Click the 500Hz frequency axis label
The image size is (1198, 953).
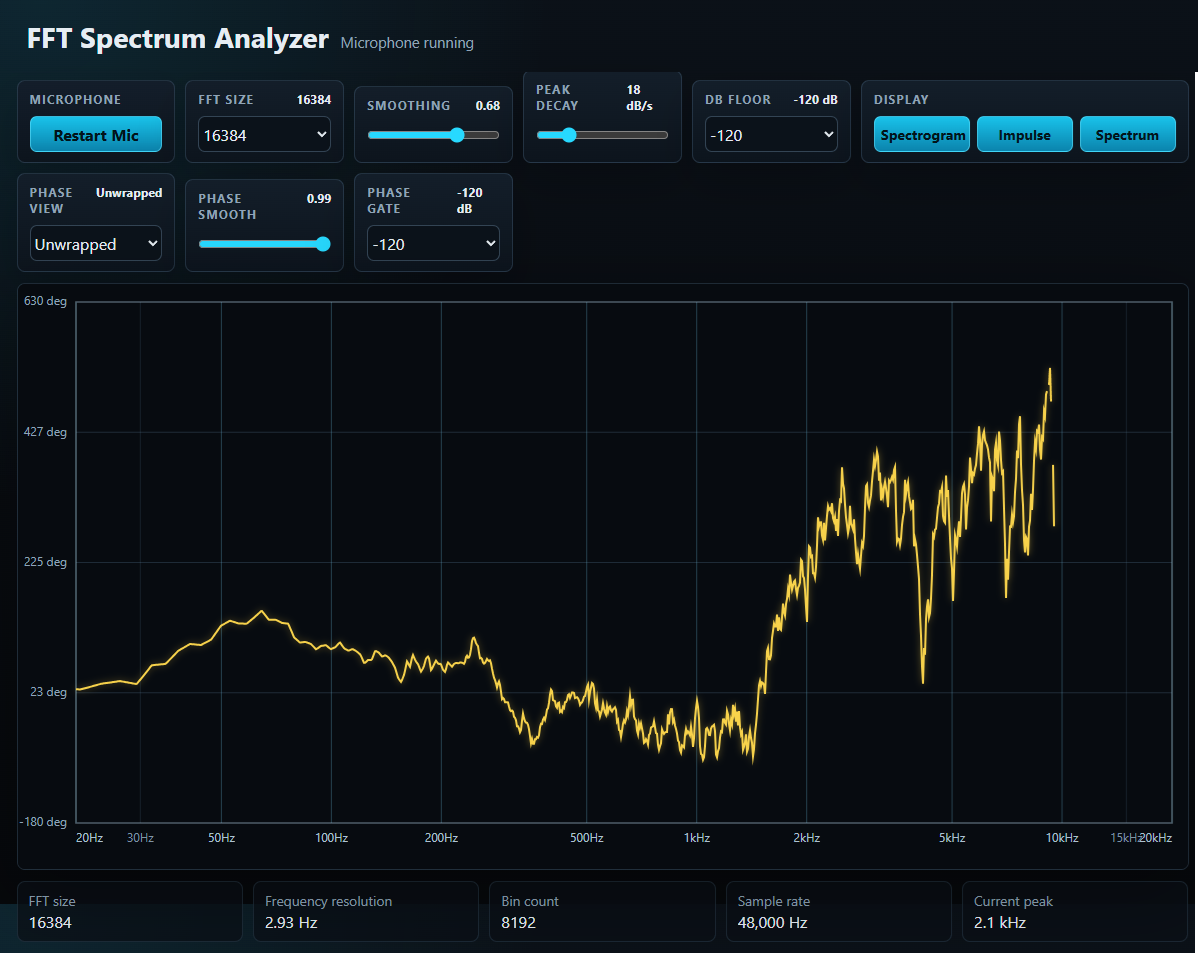click(x=587, y=838)
